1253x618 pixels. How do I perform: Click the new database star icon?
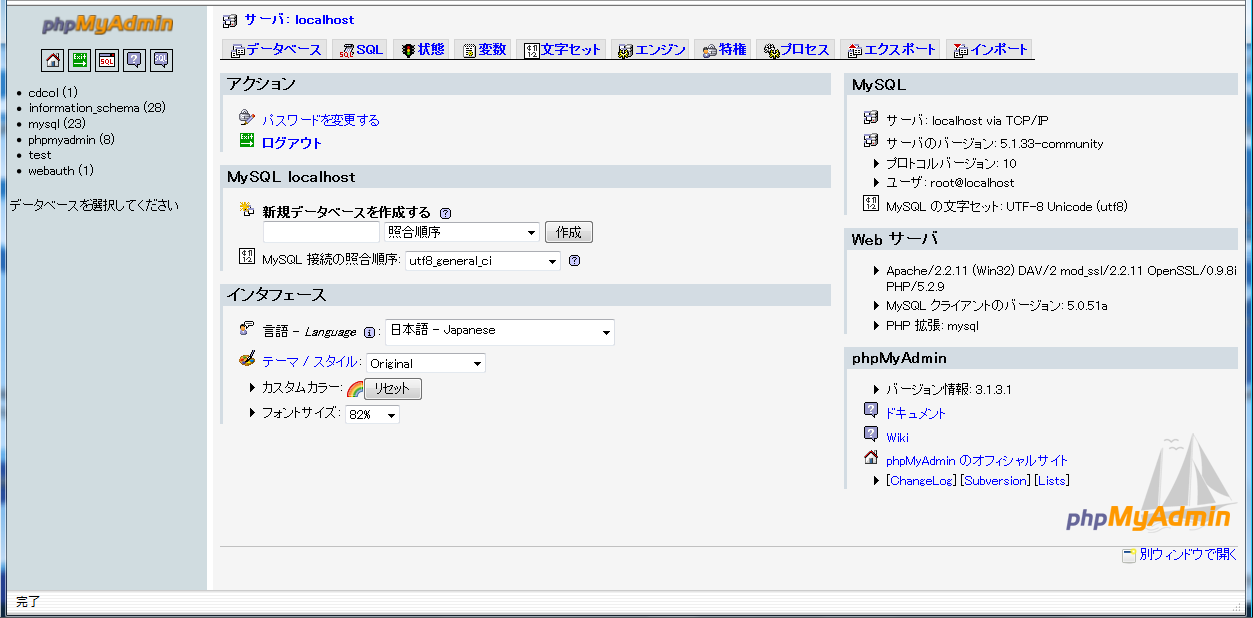click(x=247, y=209)
